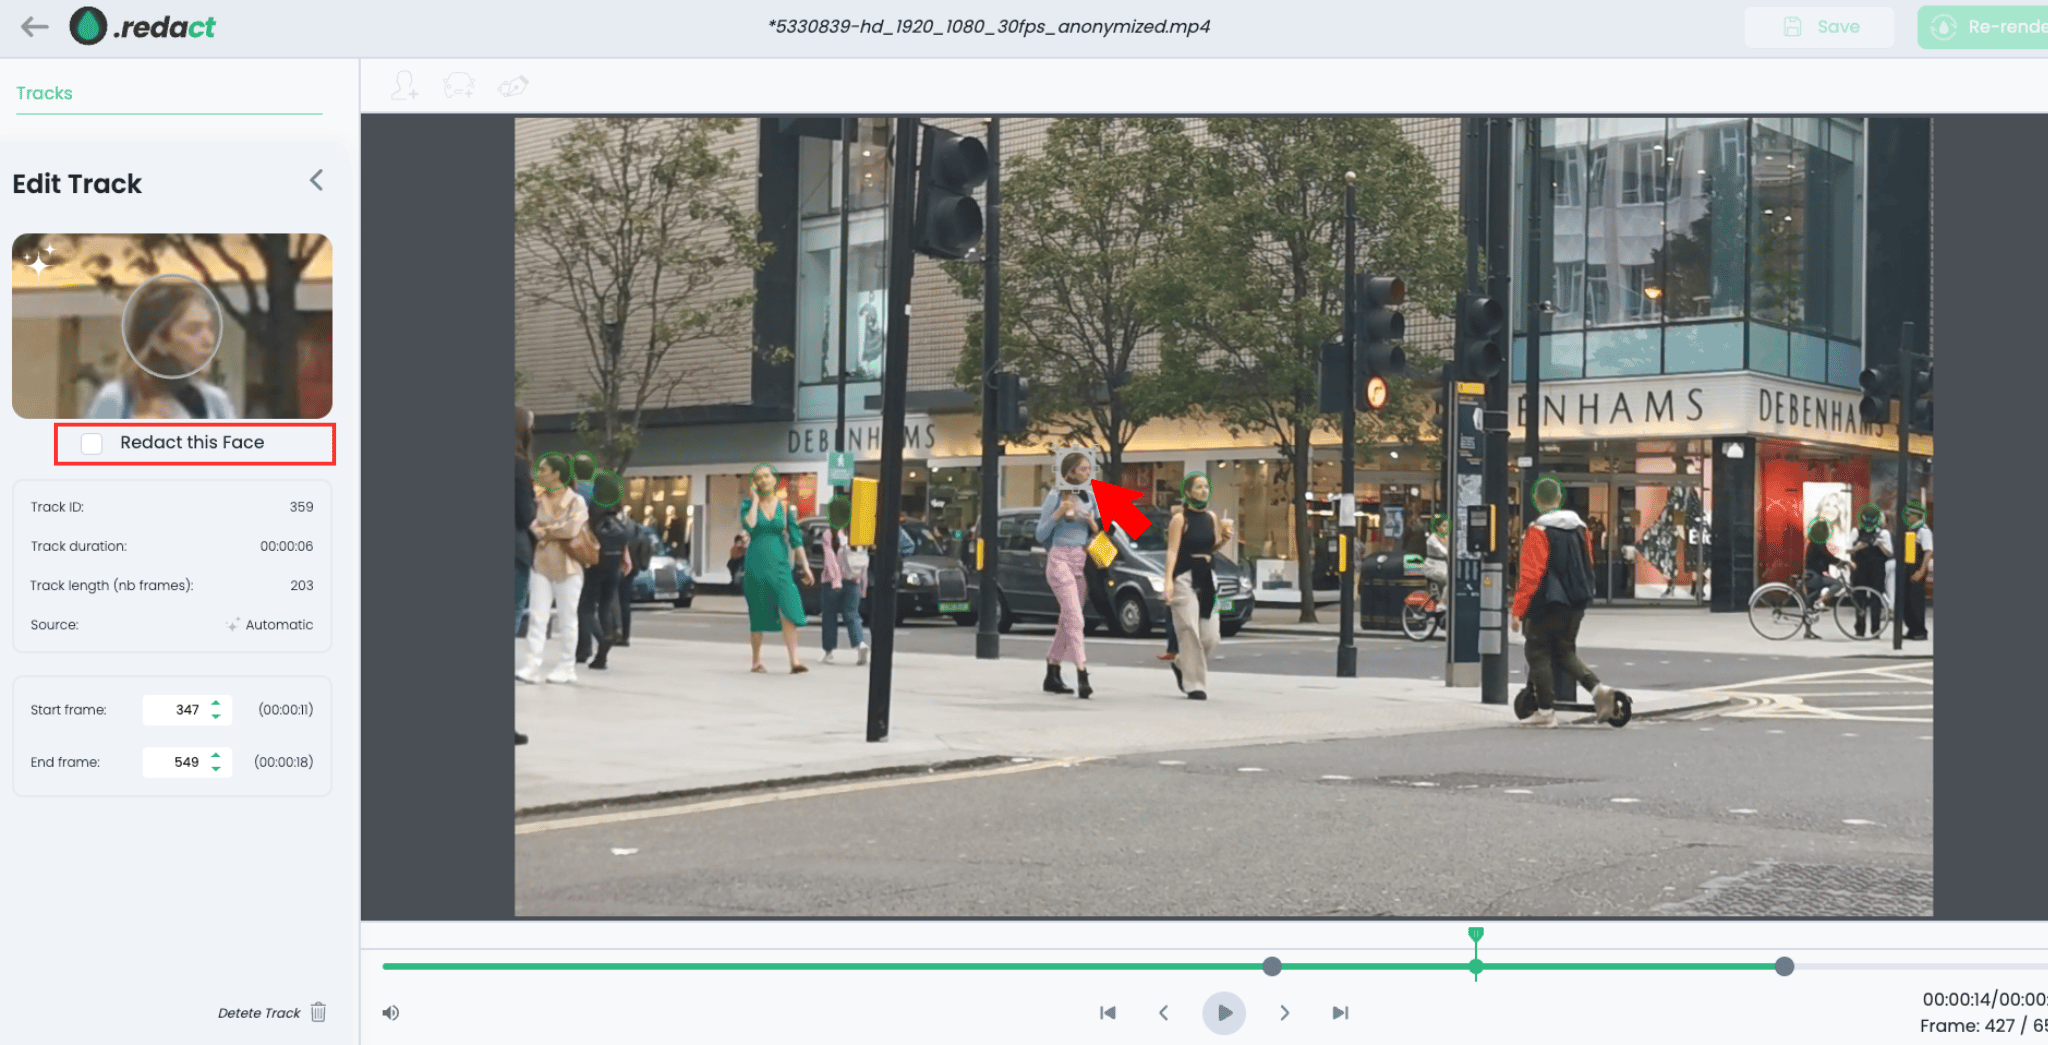Click the Track length value 203
2048x1045 pixels.
coord(301,585)
